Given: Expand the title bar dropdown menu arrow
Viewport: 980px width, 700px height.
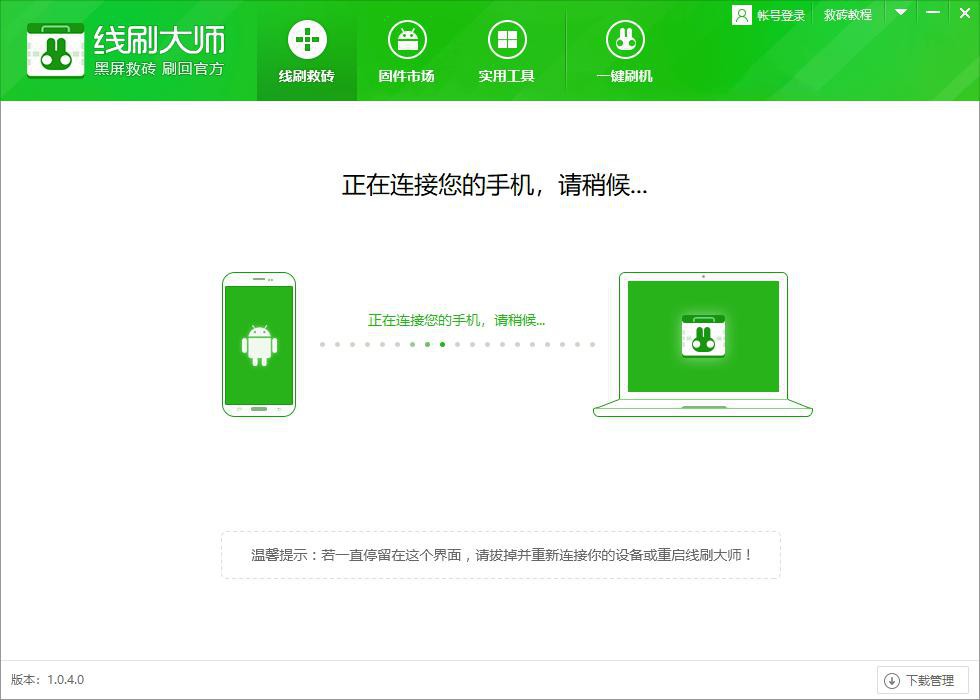Looking at the screenshot, I should 901,12.
